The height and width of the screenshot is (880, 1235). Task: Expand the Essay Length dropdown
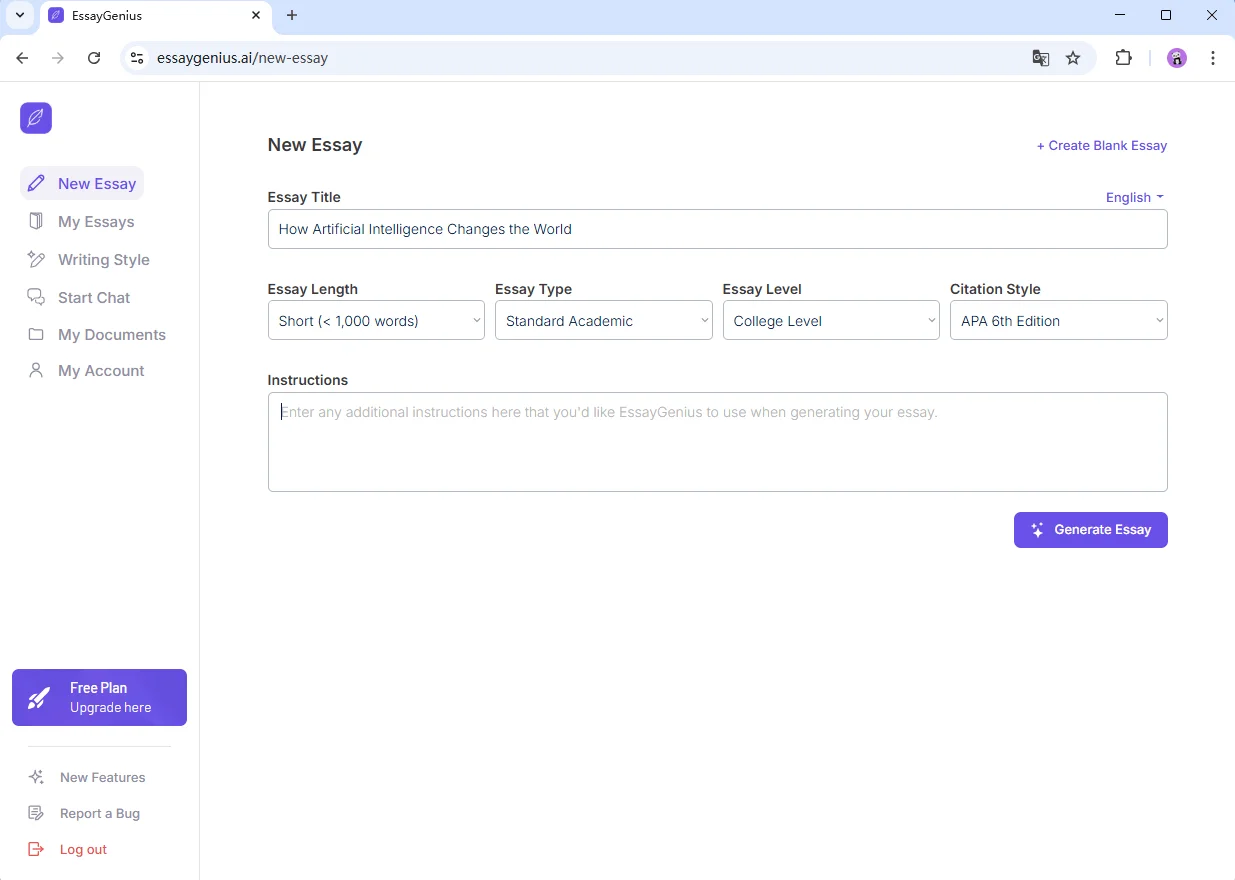tap(376, 321)
